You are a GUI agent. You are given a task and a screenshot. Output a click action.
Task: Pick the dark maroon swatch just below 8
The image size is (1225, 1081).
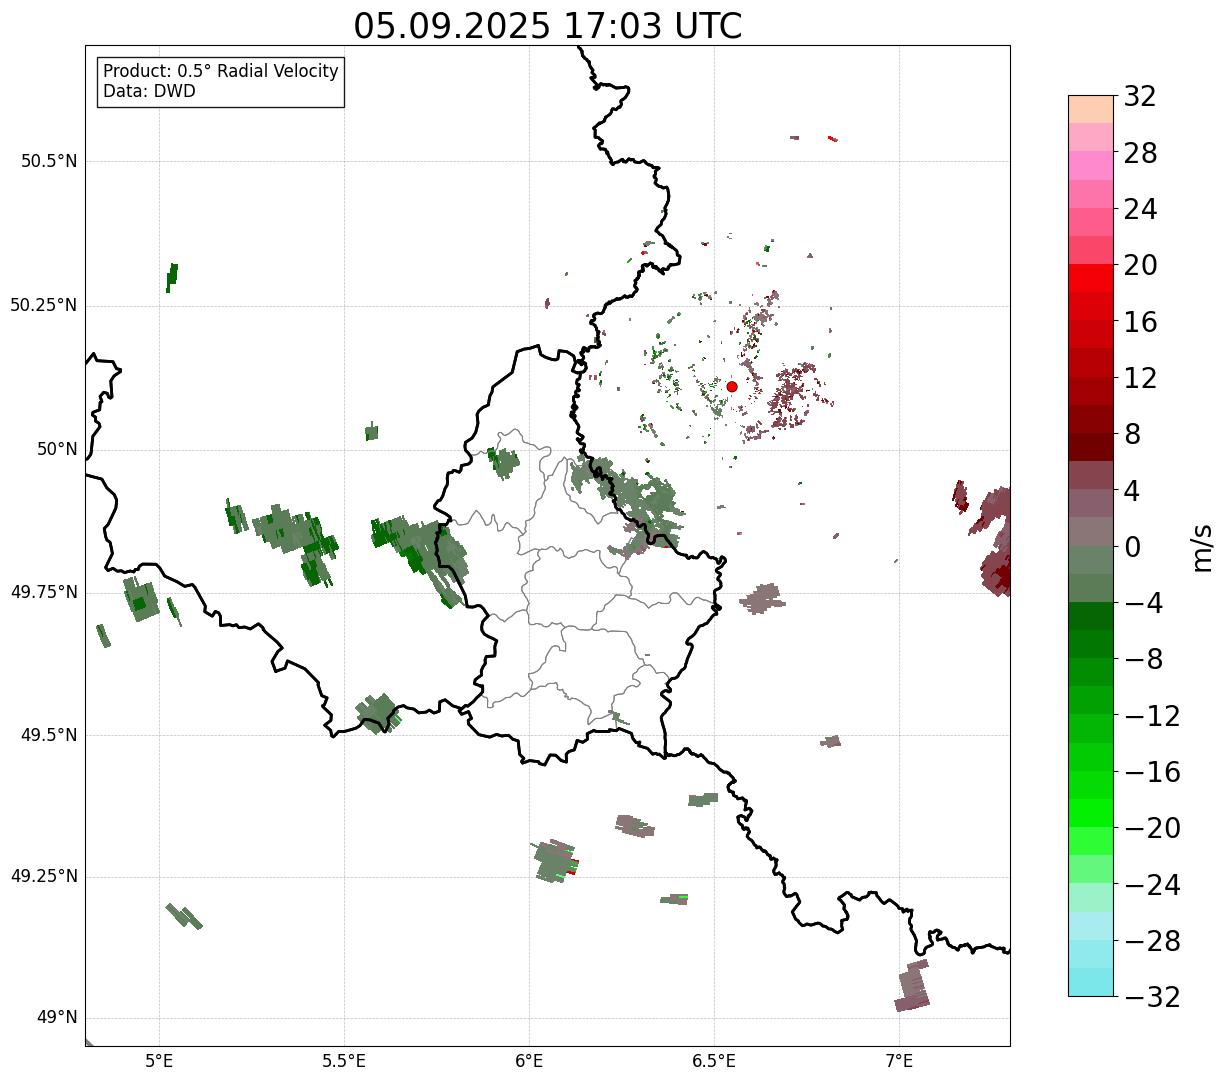click(x=1091, y=447)
